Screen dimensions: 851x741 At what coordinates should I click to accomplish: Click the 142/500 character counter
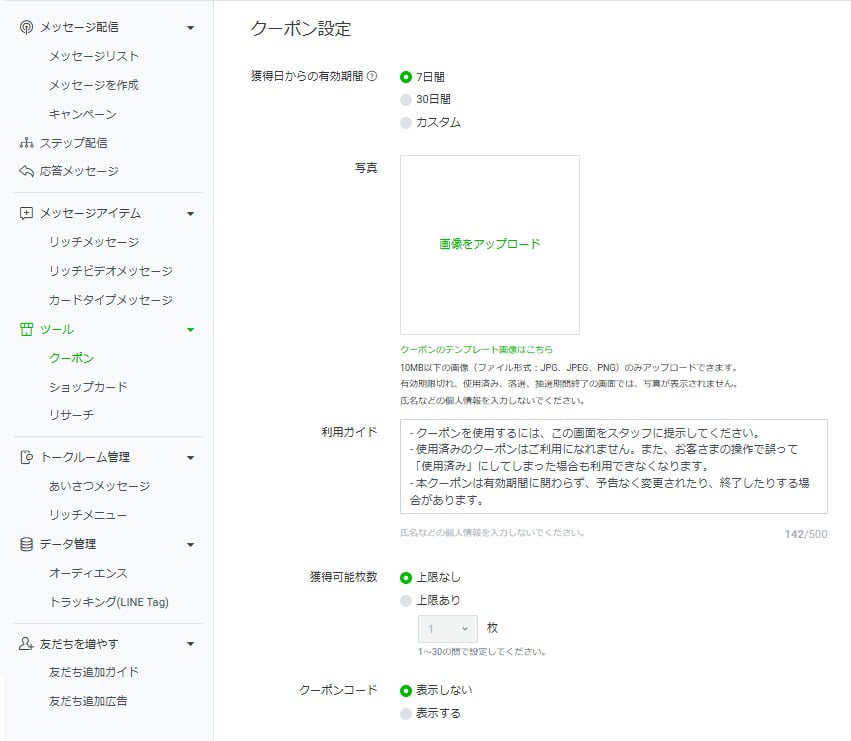coord(805,534)
